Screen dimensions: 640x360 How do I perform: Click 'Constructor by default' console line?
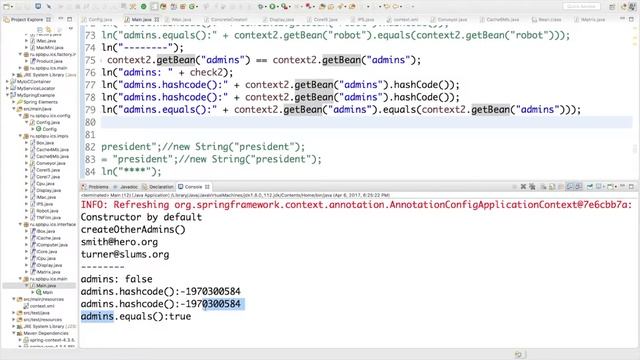point(141,217)
